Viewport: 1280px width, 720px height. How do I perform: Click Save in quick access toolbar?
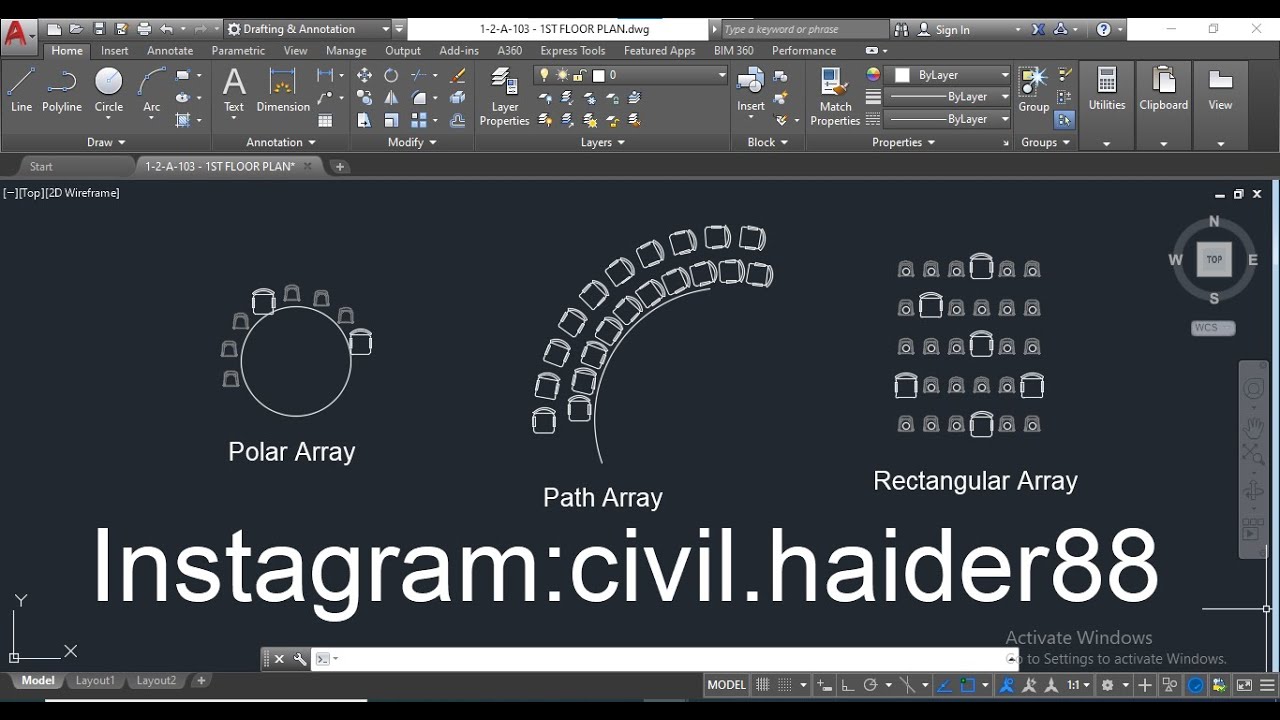[98, 29]
